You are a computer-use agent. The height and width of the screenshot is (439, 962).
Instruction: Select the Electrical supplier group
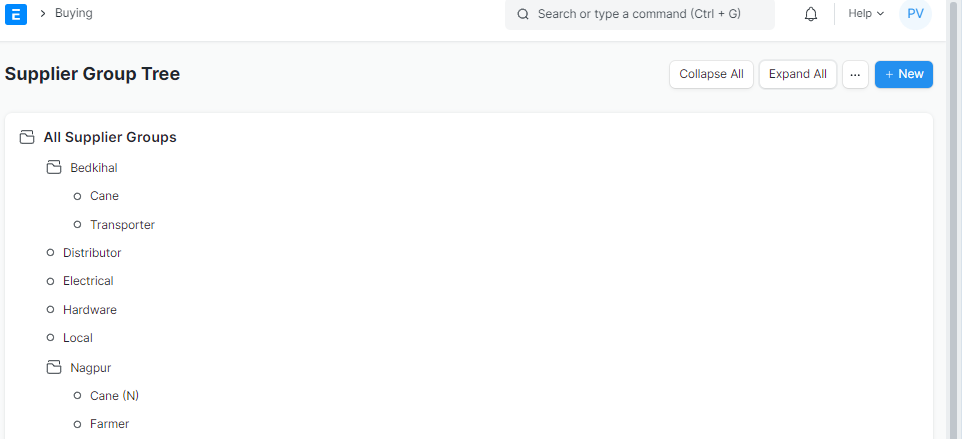pyautogui.click(x=88, y=281)
